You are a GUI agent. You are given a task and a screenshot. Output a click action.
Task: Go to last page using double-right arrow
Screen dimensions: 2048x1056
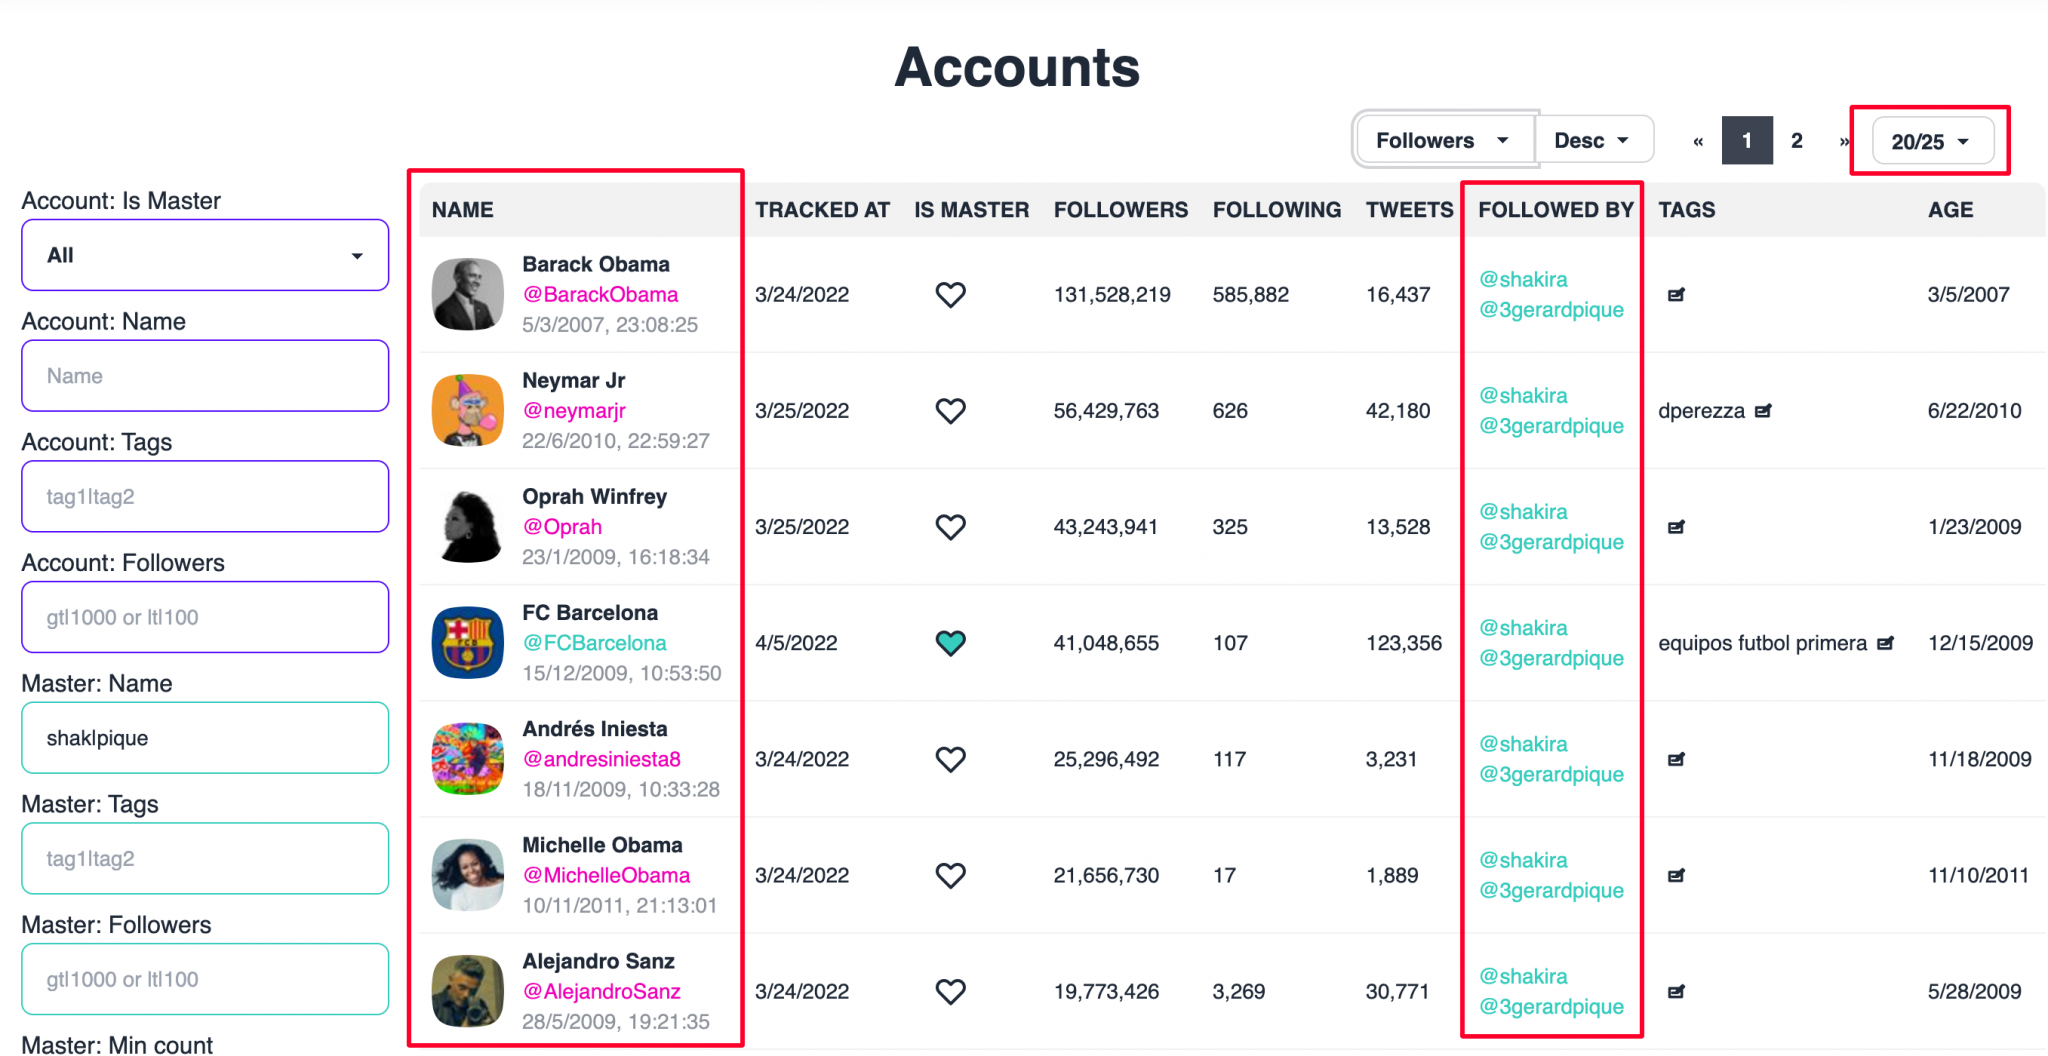click(x=1843, y=141)
